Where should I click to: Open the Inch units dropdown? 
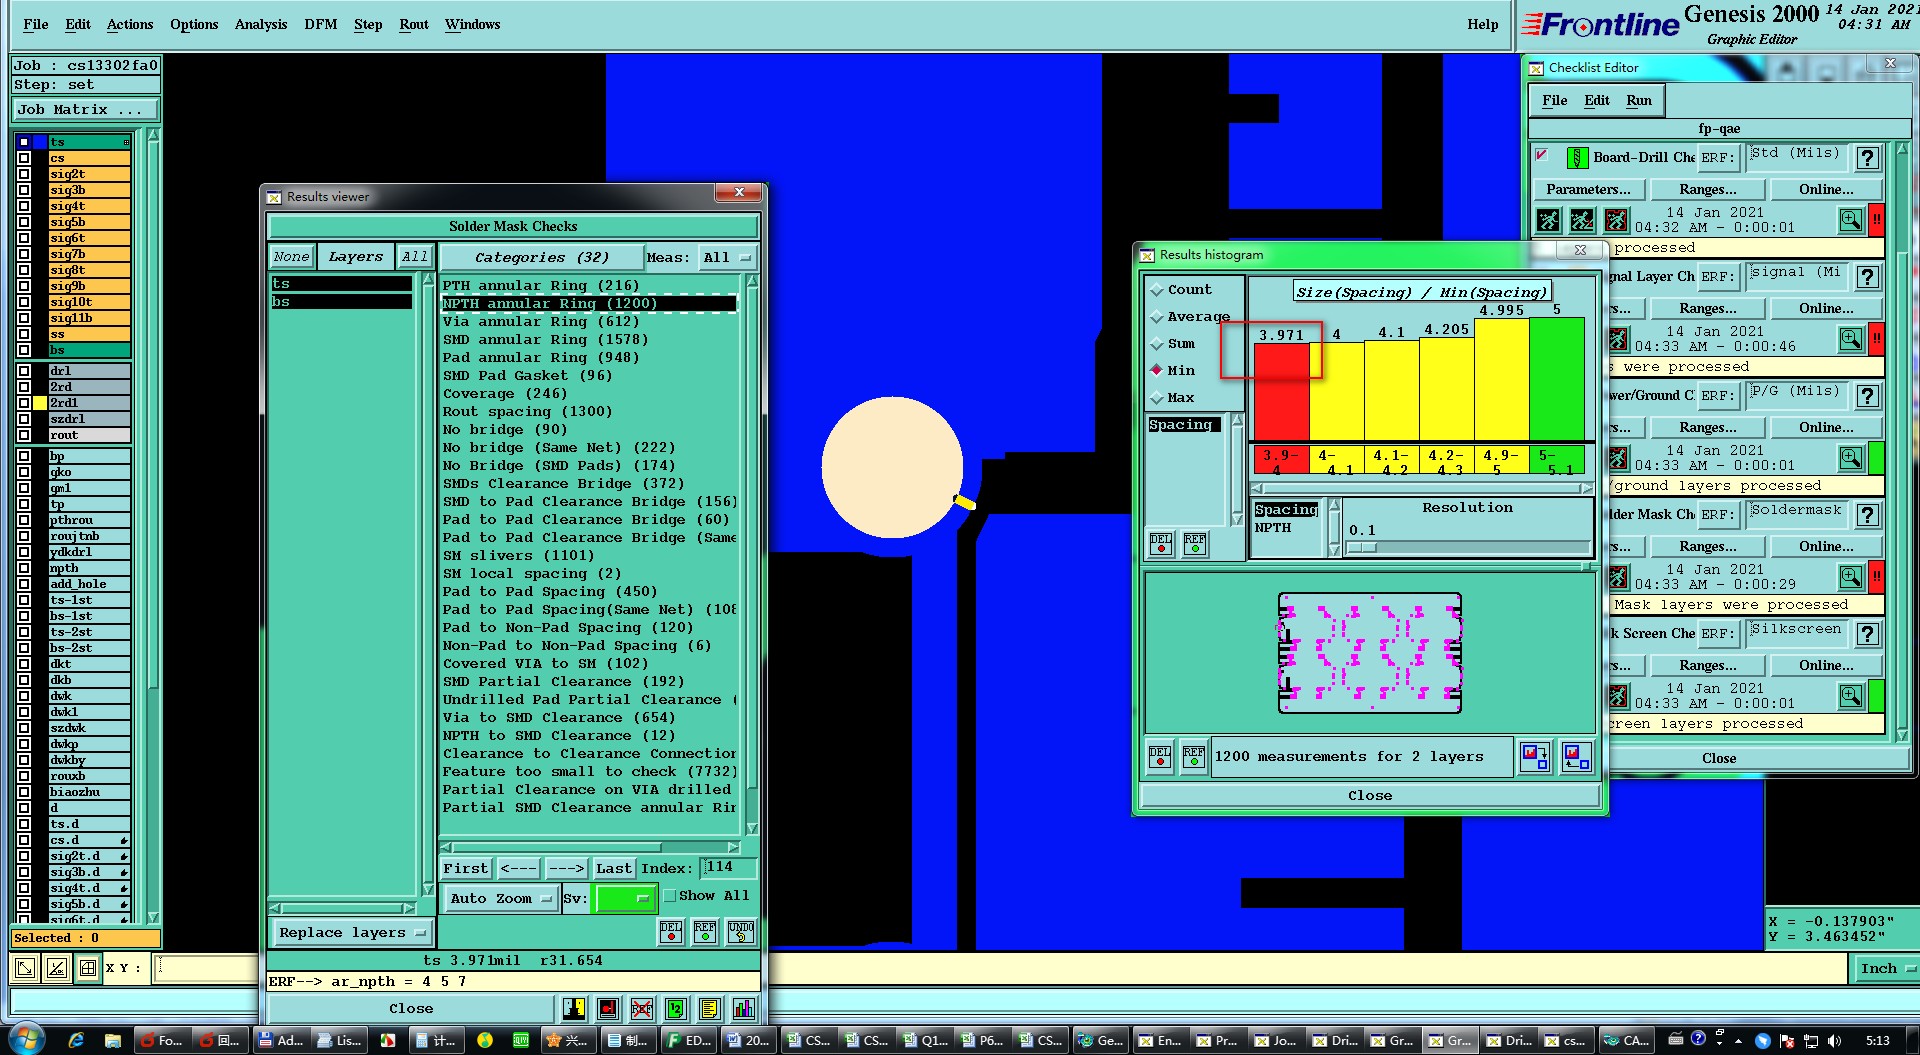click(x=1888, y=968)
